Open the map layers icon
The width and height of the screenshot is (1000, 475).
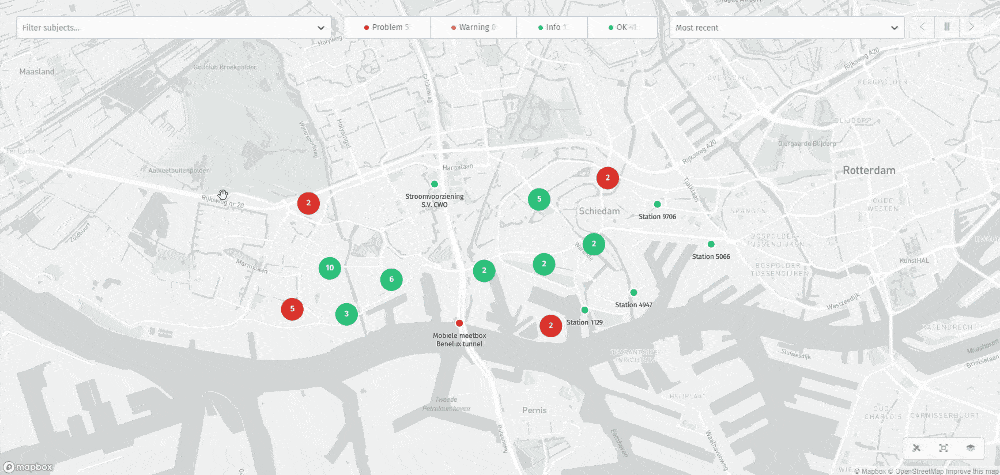(x=969, y=449)
